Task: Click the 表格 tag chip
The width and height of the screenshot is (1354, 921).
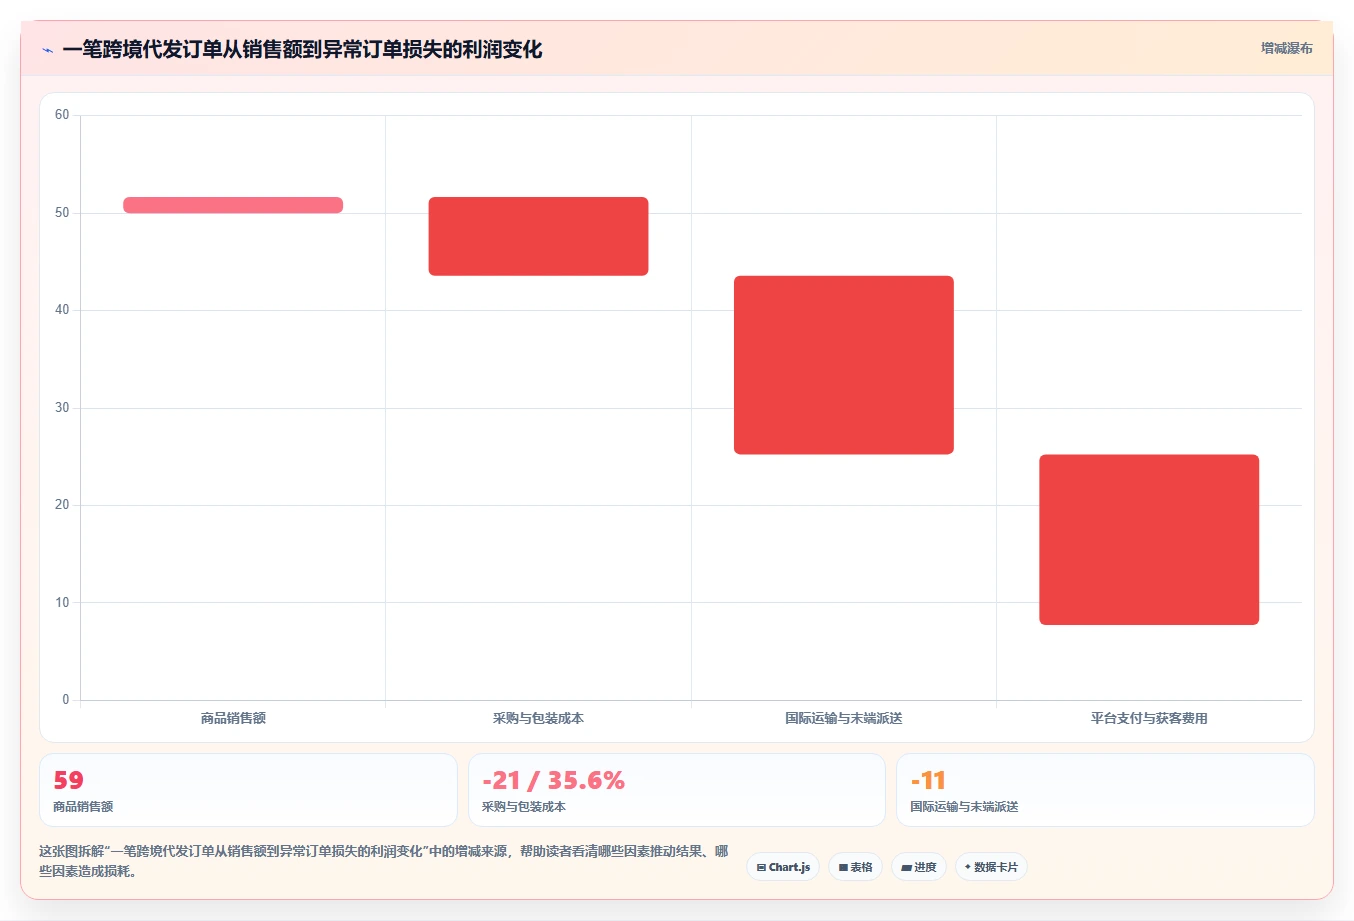Action: click(855, 867)
